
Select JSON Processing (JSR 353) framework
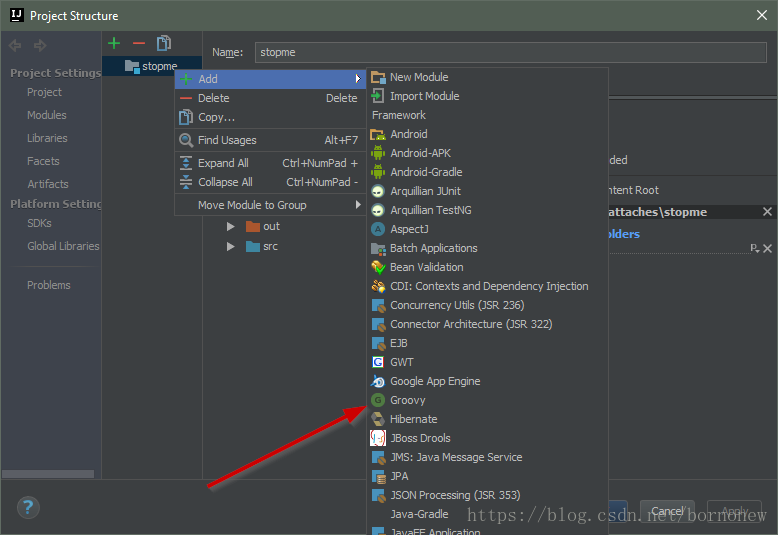tap(487, 495)
